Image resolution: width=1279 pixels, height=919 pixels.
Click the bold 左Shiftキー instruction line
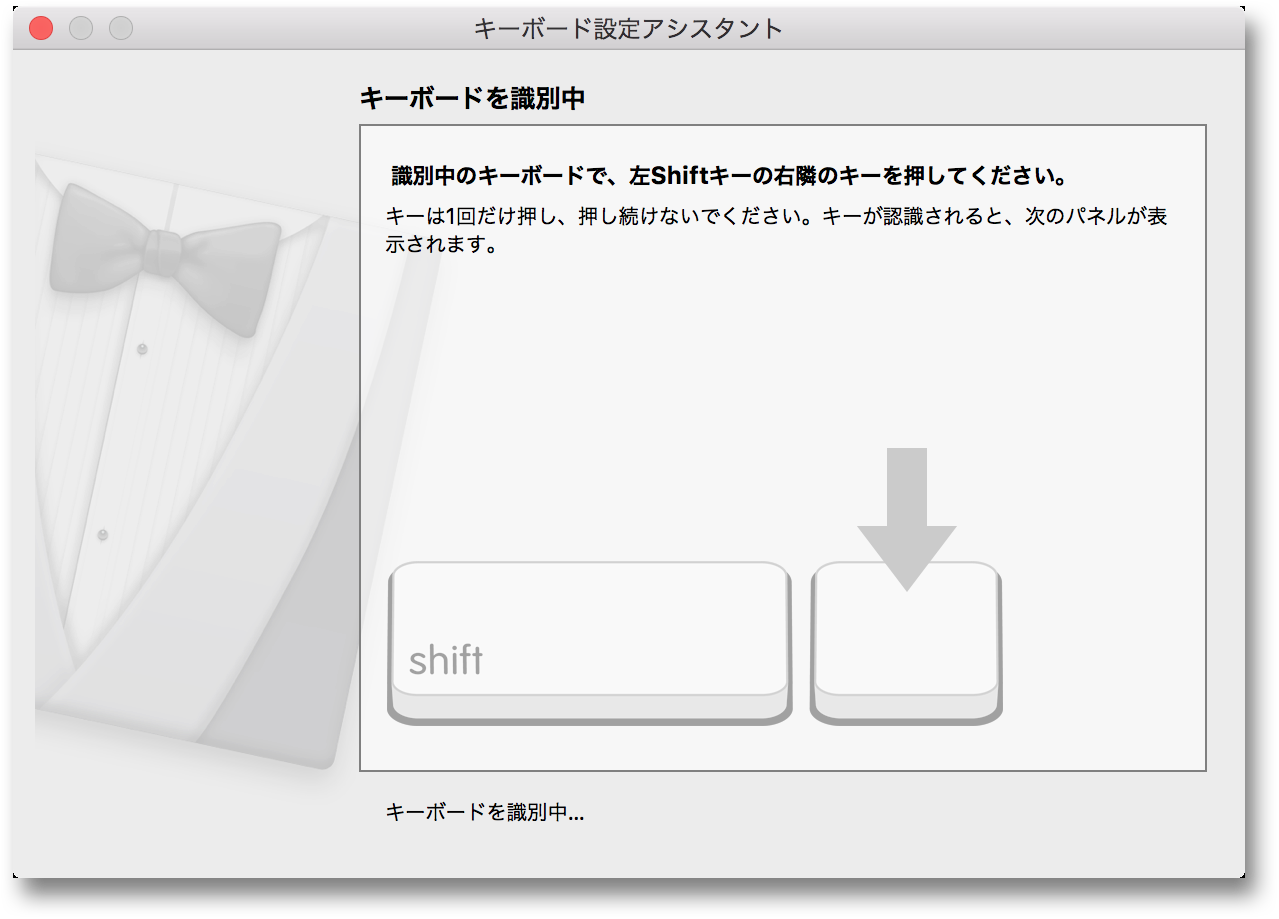[729, 177]
